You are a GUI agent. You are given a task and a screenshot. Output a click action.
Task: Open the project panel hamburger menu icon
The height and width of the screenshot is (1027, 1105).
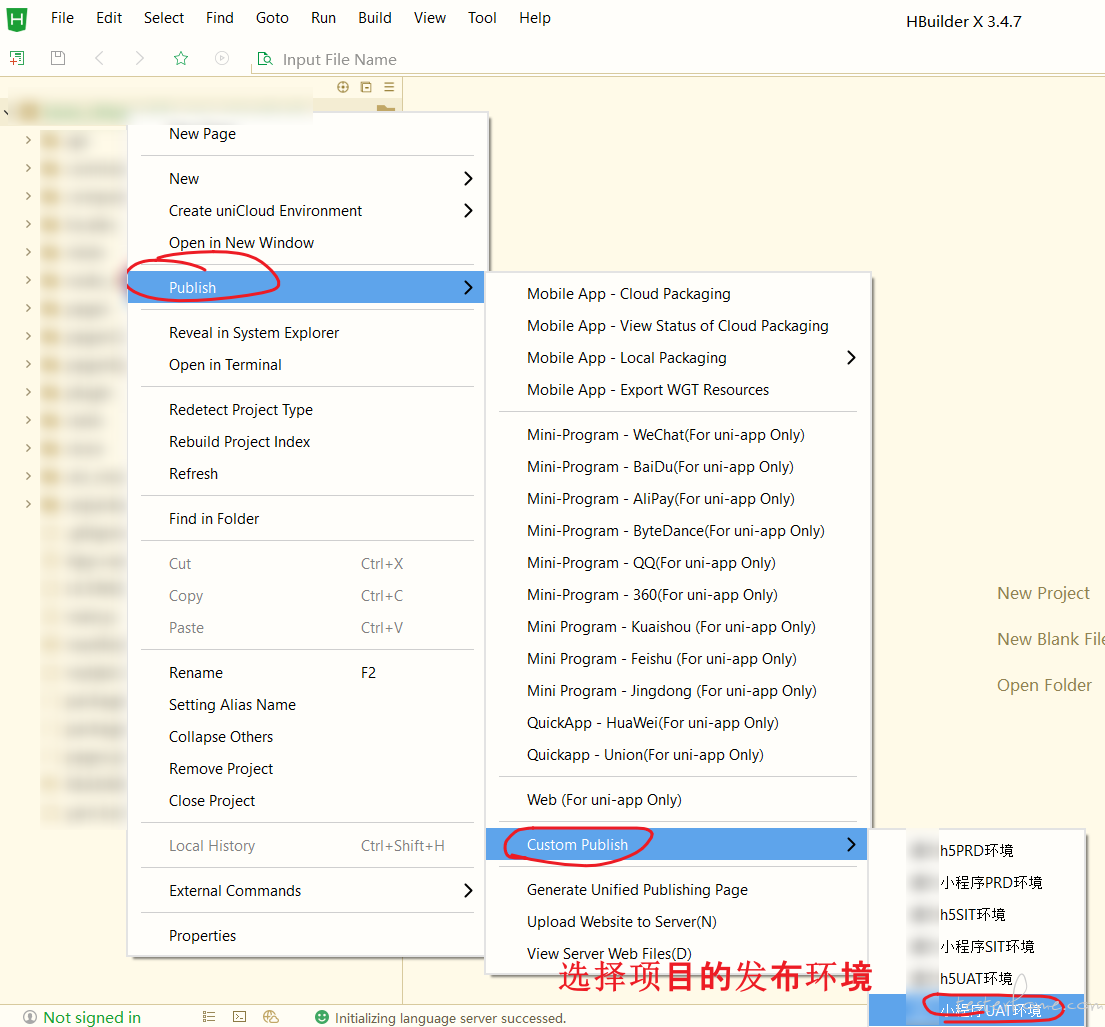389,87
